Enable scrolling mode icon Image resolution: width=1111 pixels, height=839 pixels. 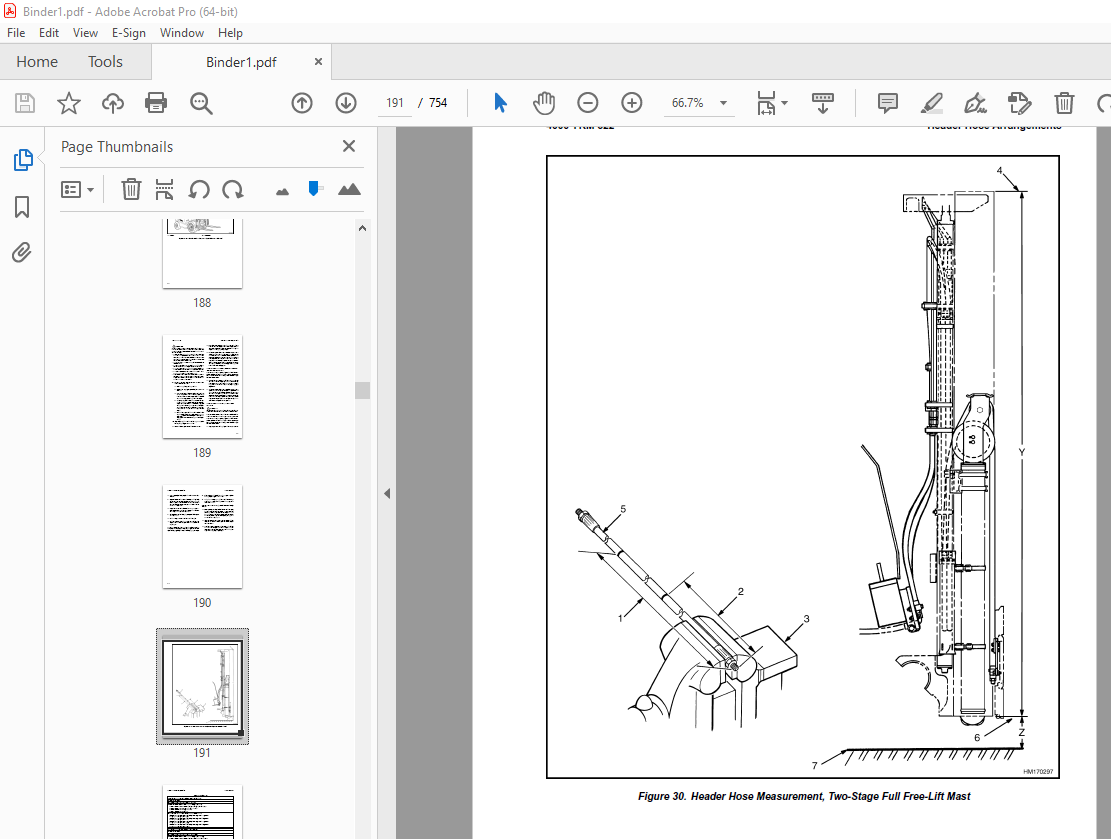823,103
